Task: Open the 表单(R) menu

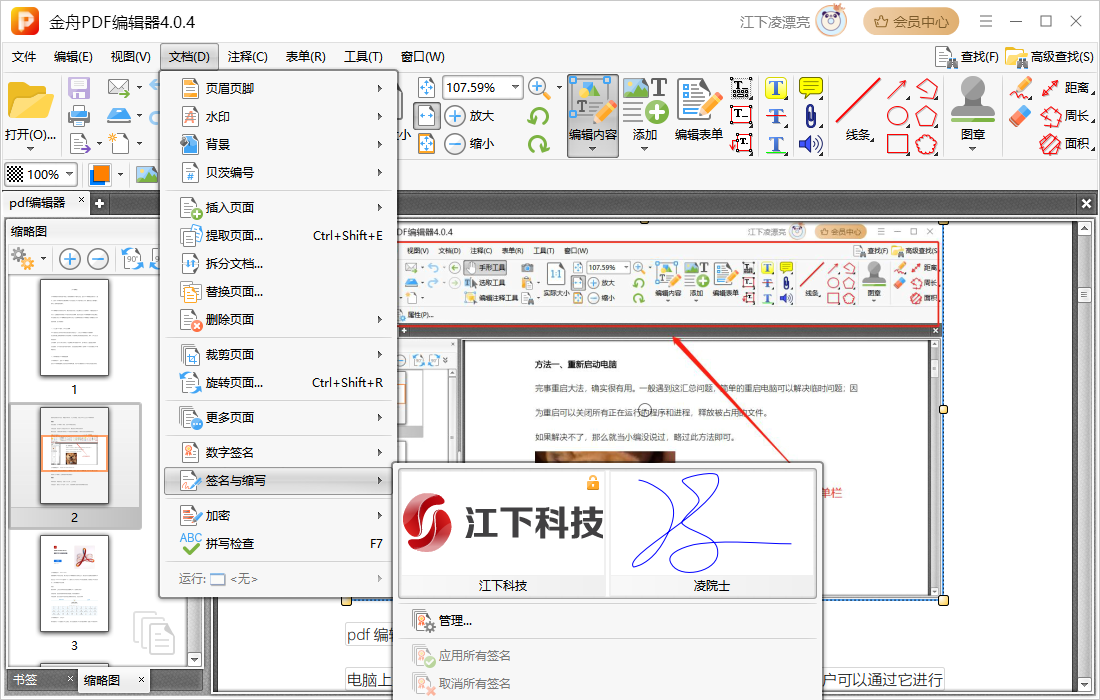Action: pos(305,57)
